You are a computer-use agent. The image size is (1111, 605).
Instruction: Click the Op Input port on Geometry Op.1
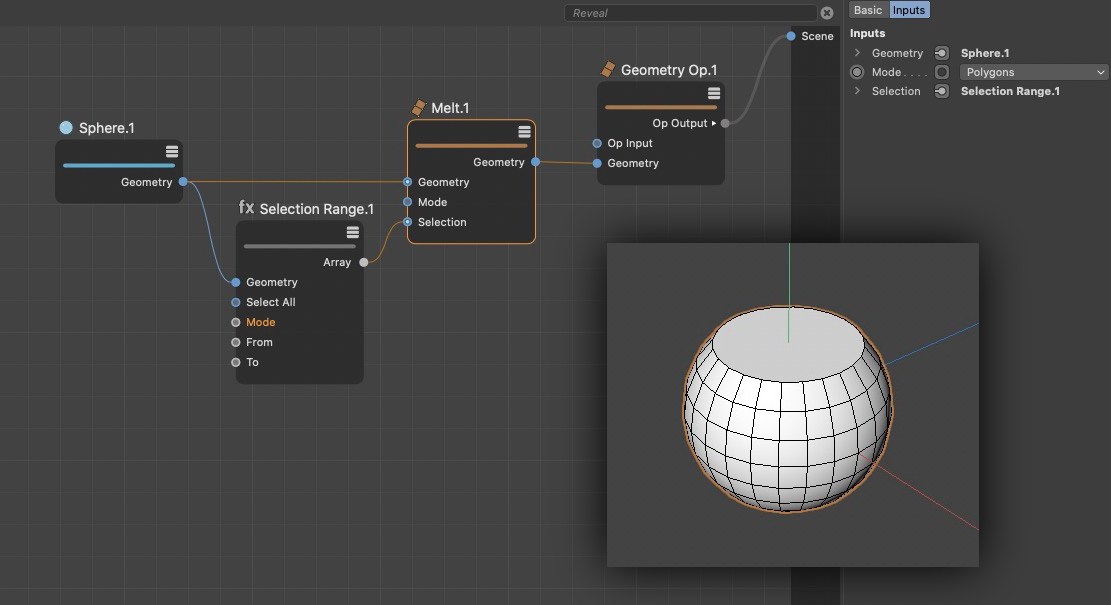[597, 143]
